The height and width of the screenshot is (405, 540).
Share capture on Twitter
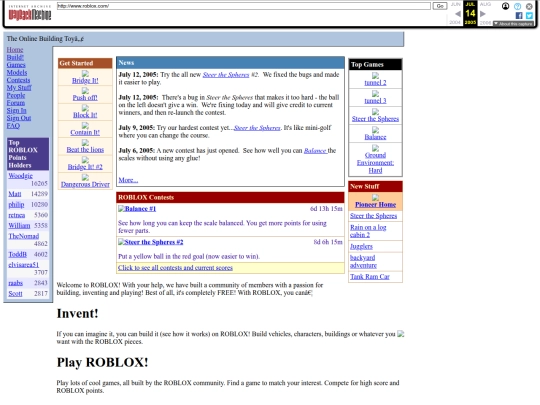pos(530,15)
